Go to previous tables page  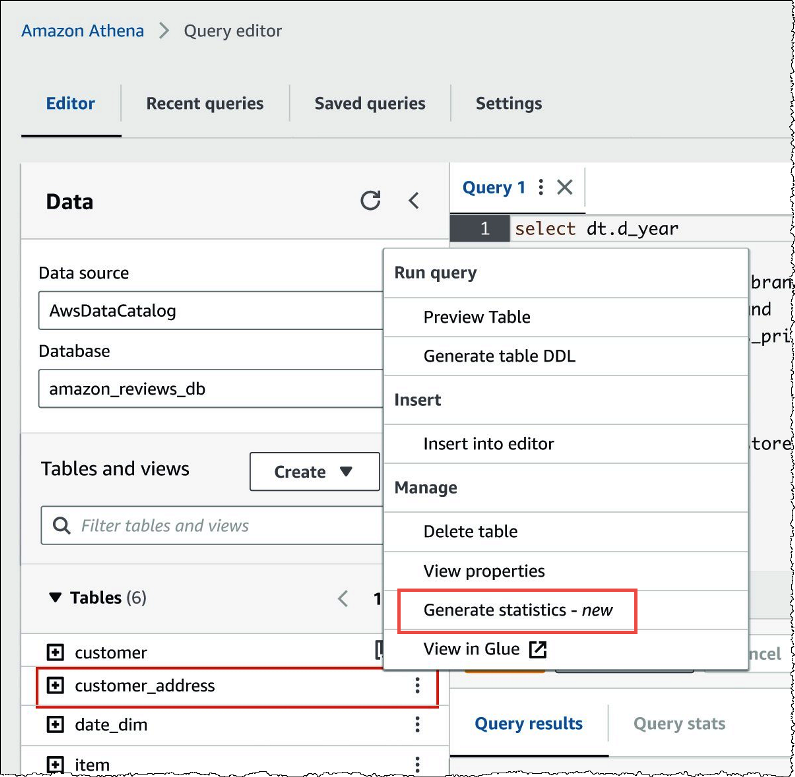[x=343, y=599]
